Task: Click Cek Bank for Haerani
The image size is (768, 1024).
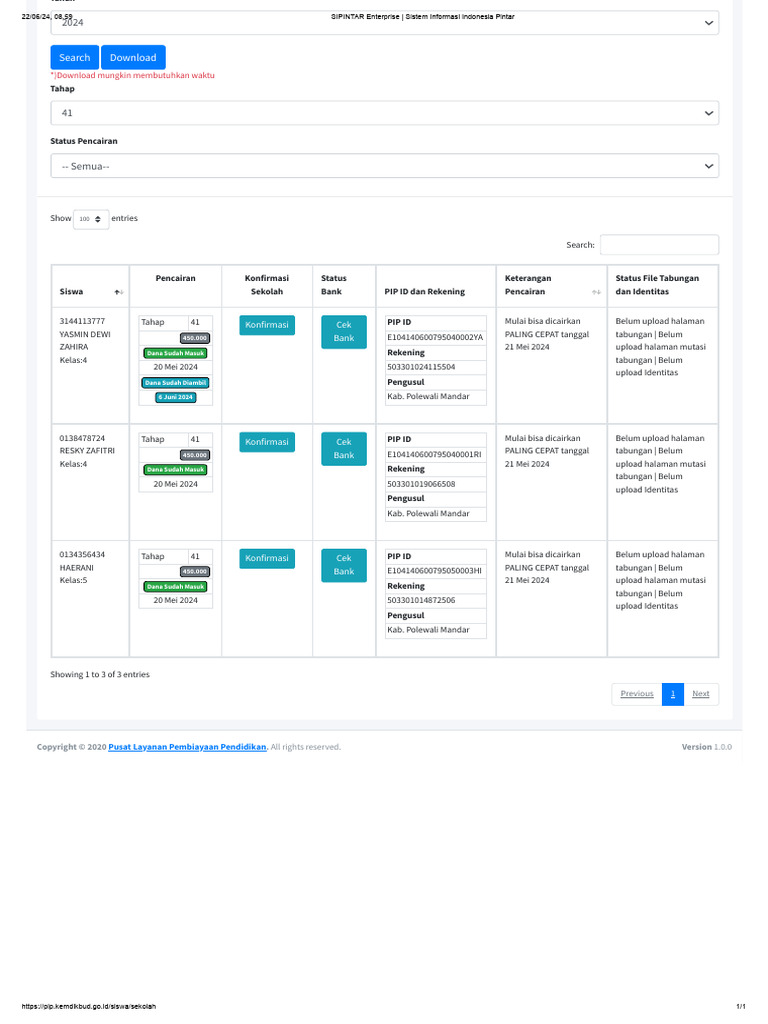Action: (343, 565)
